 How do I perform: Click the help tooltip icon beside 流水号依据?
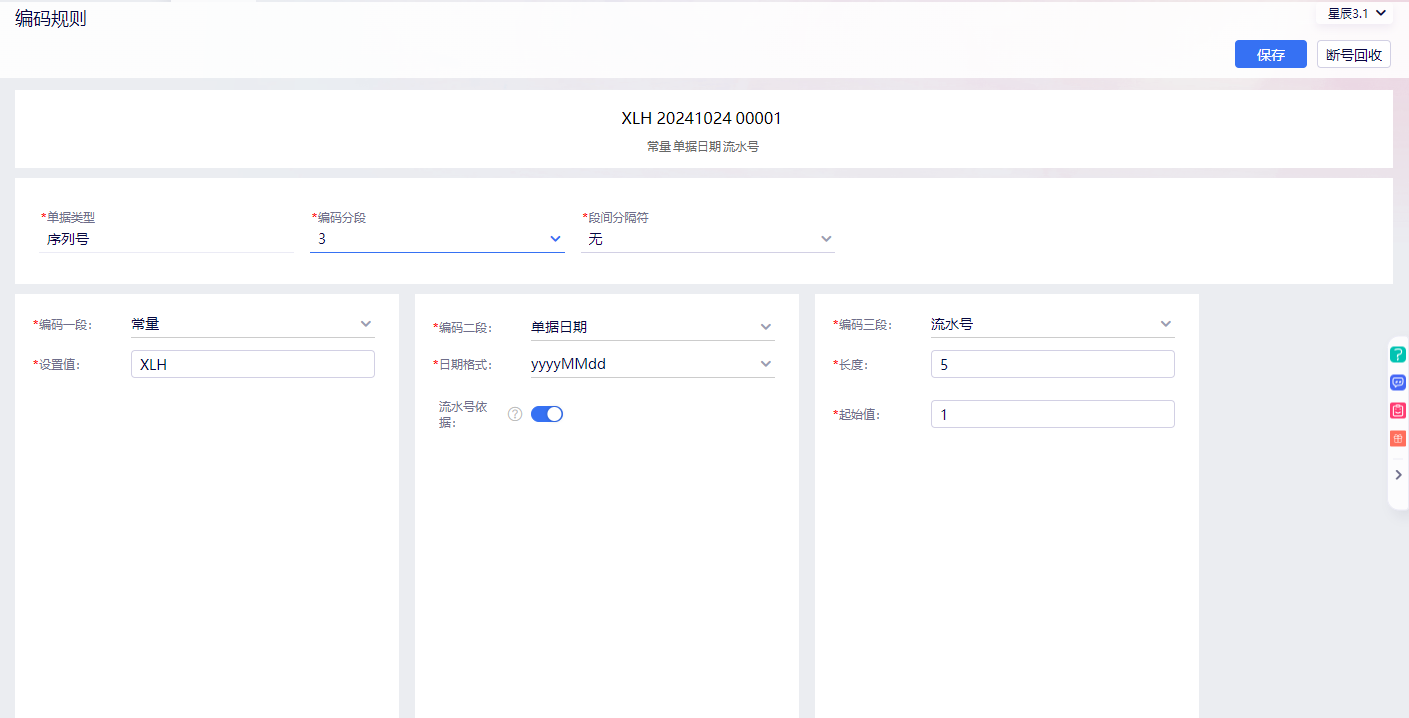[515, 414]
